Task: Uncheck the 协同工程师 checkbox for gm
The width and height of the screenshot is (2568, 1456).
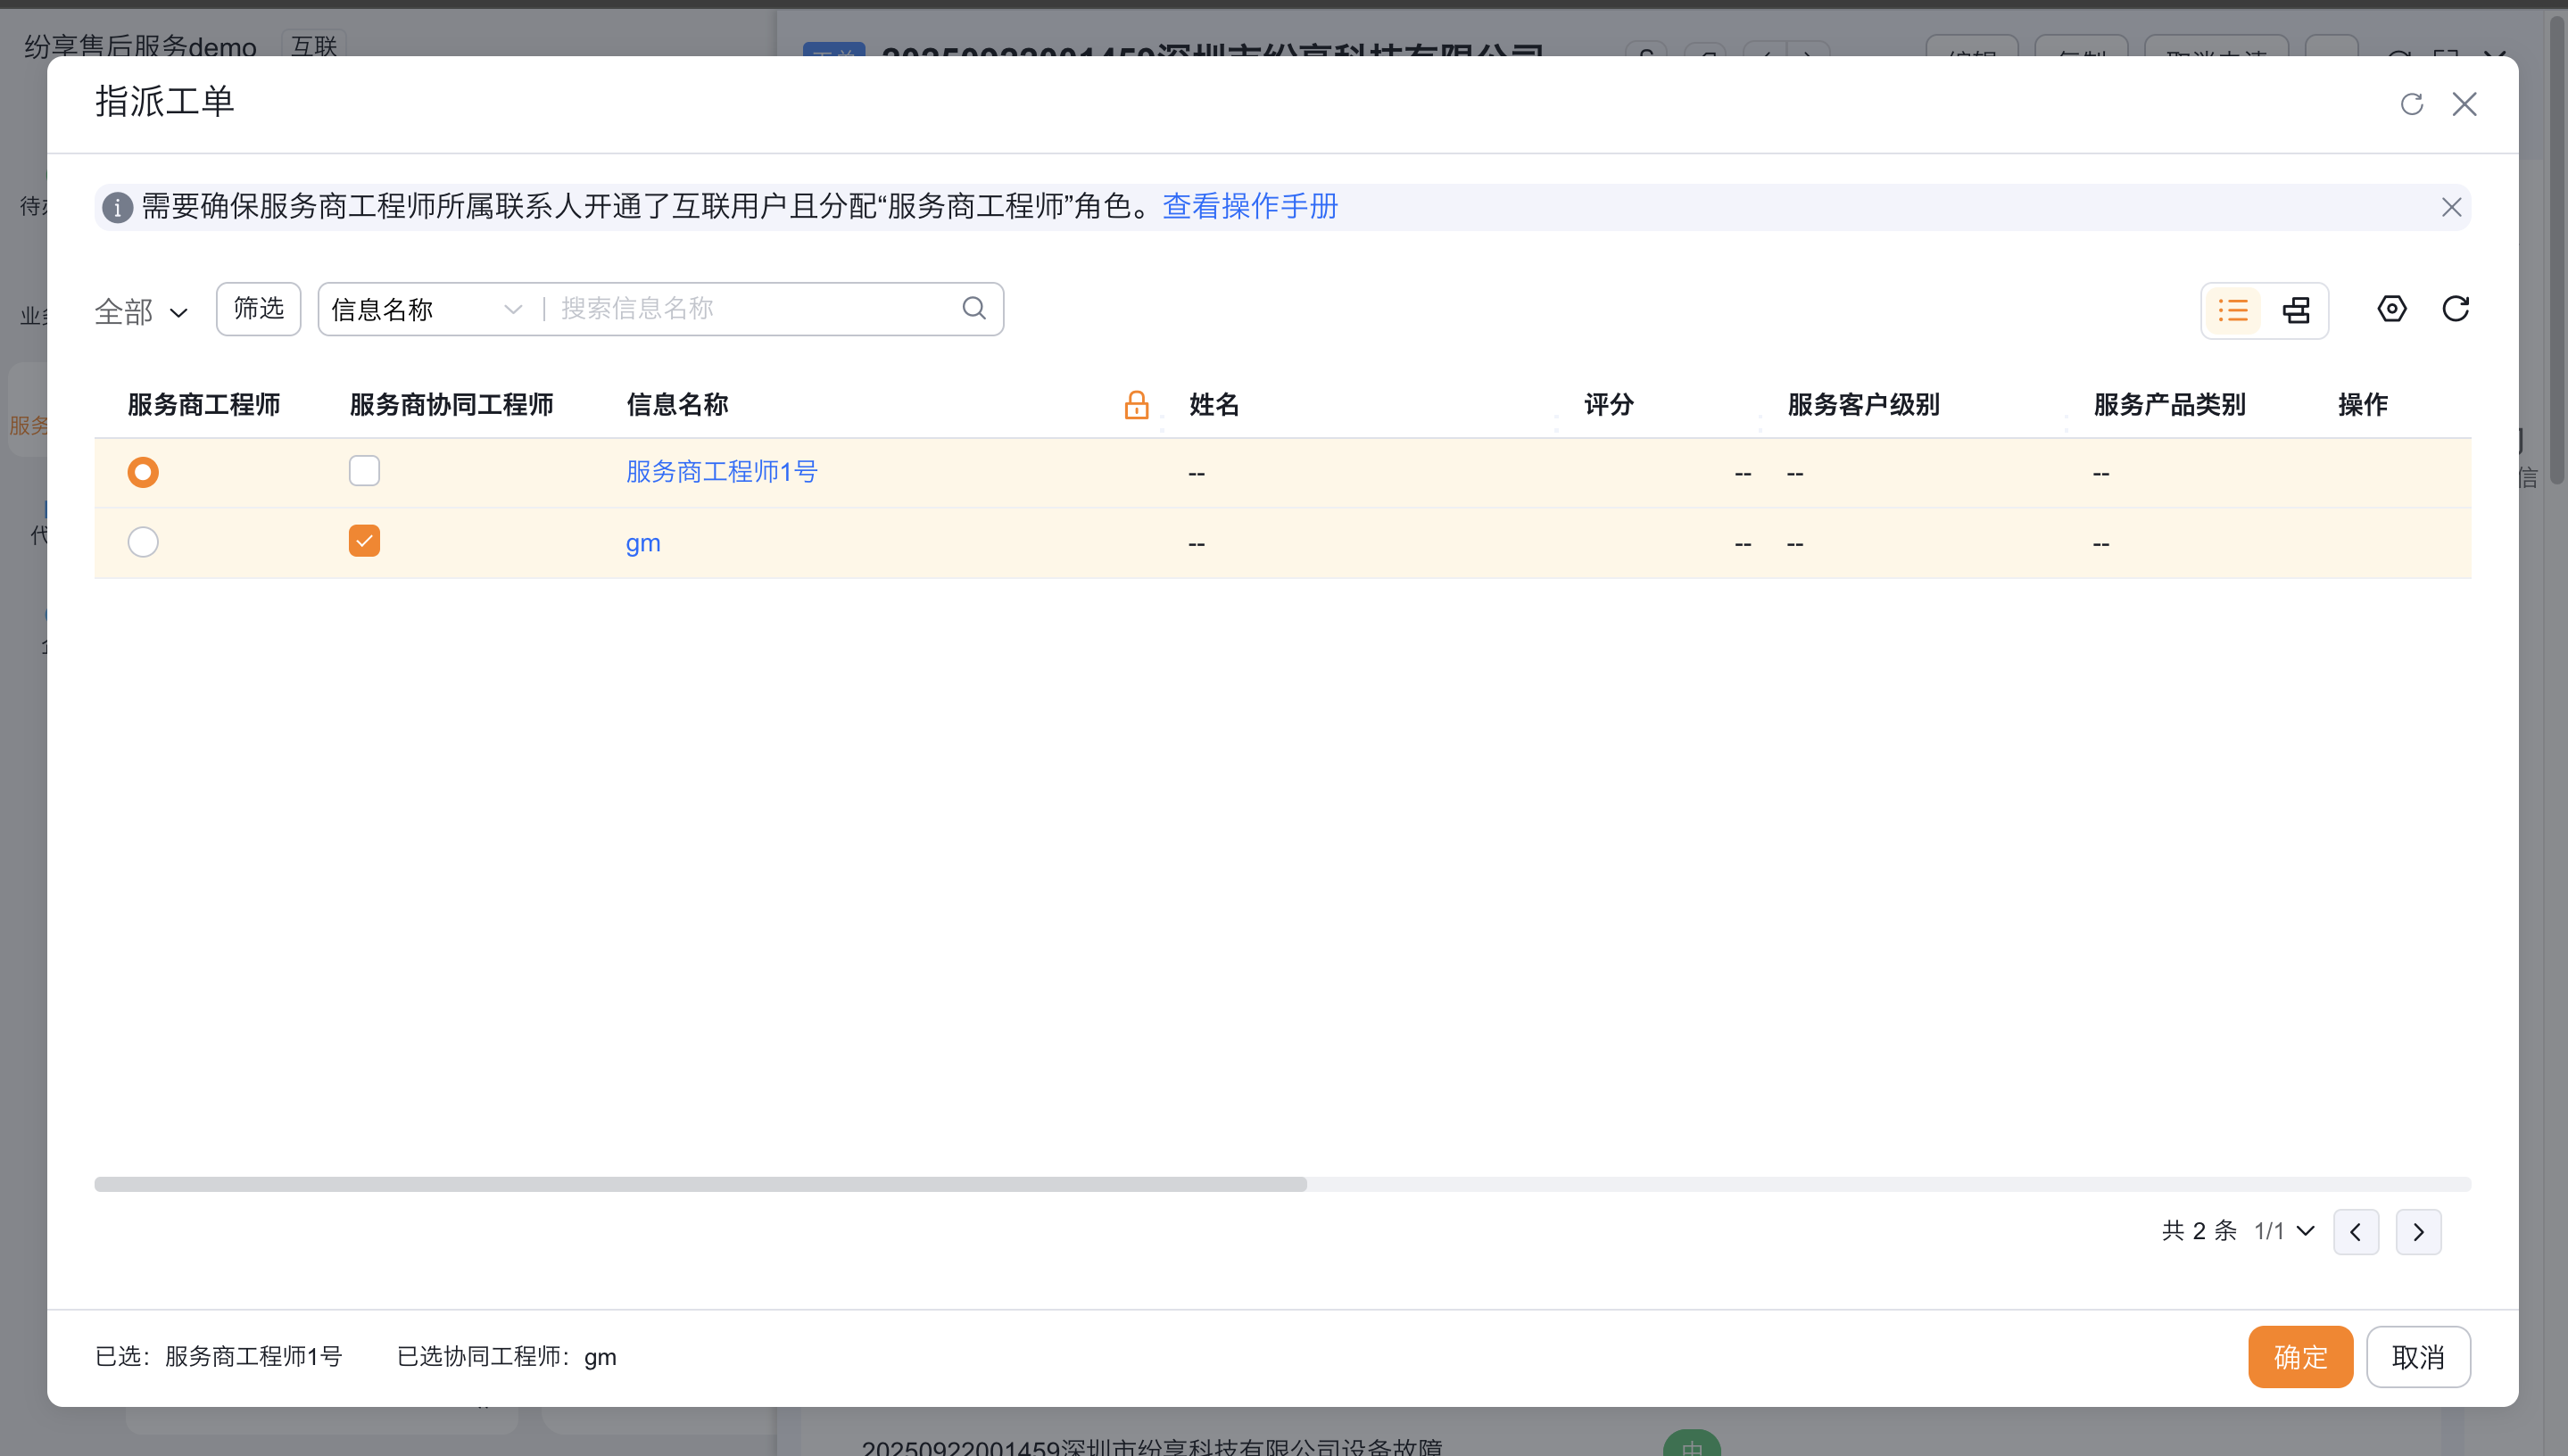Action: (x=364, y=540)
